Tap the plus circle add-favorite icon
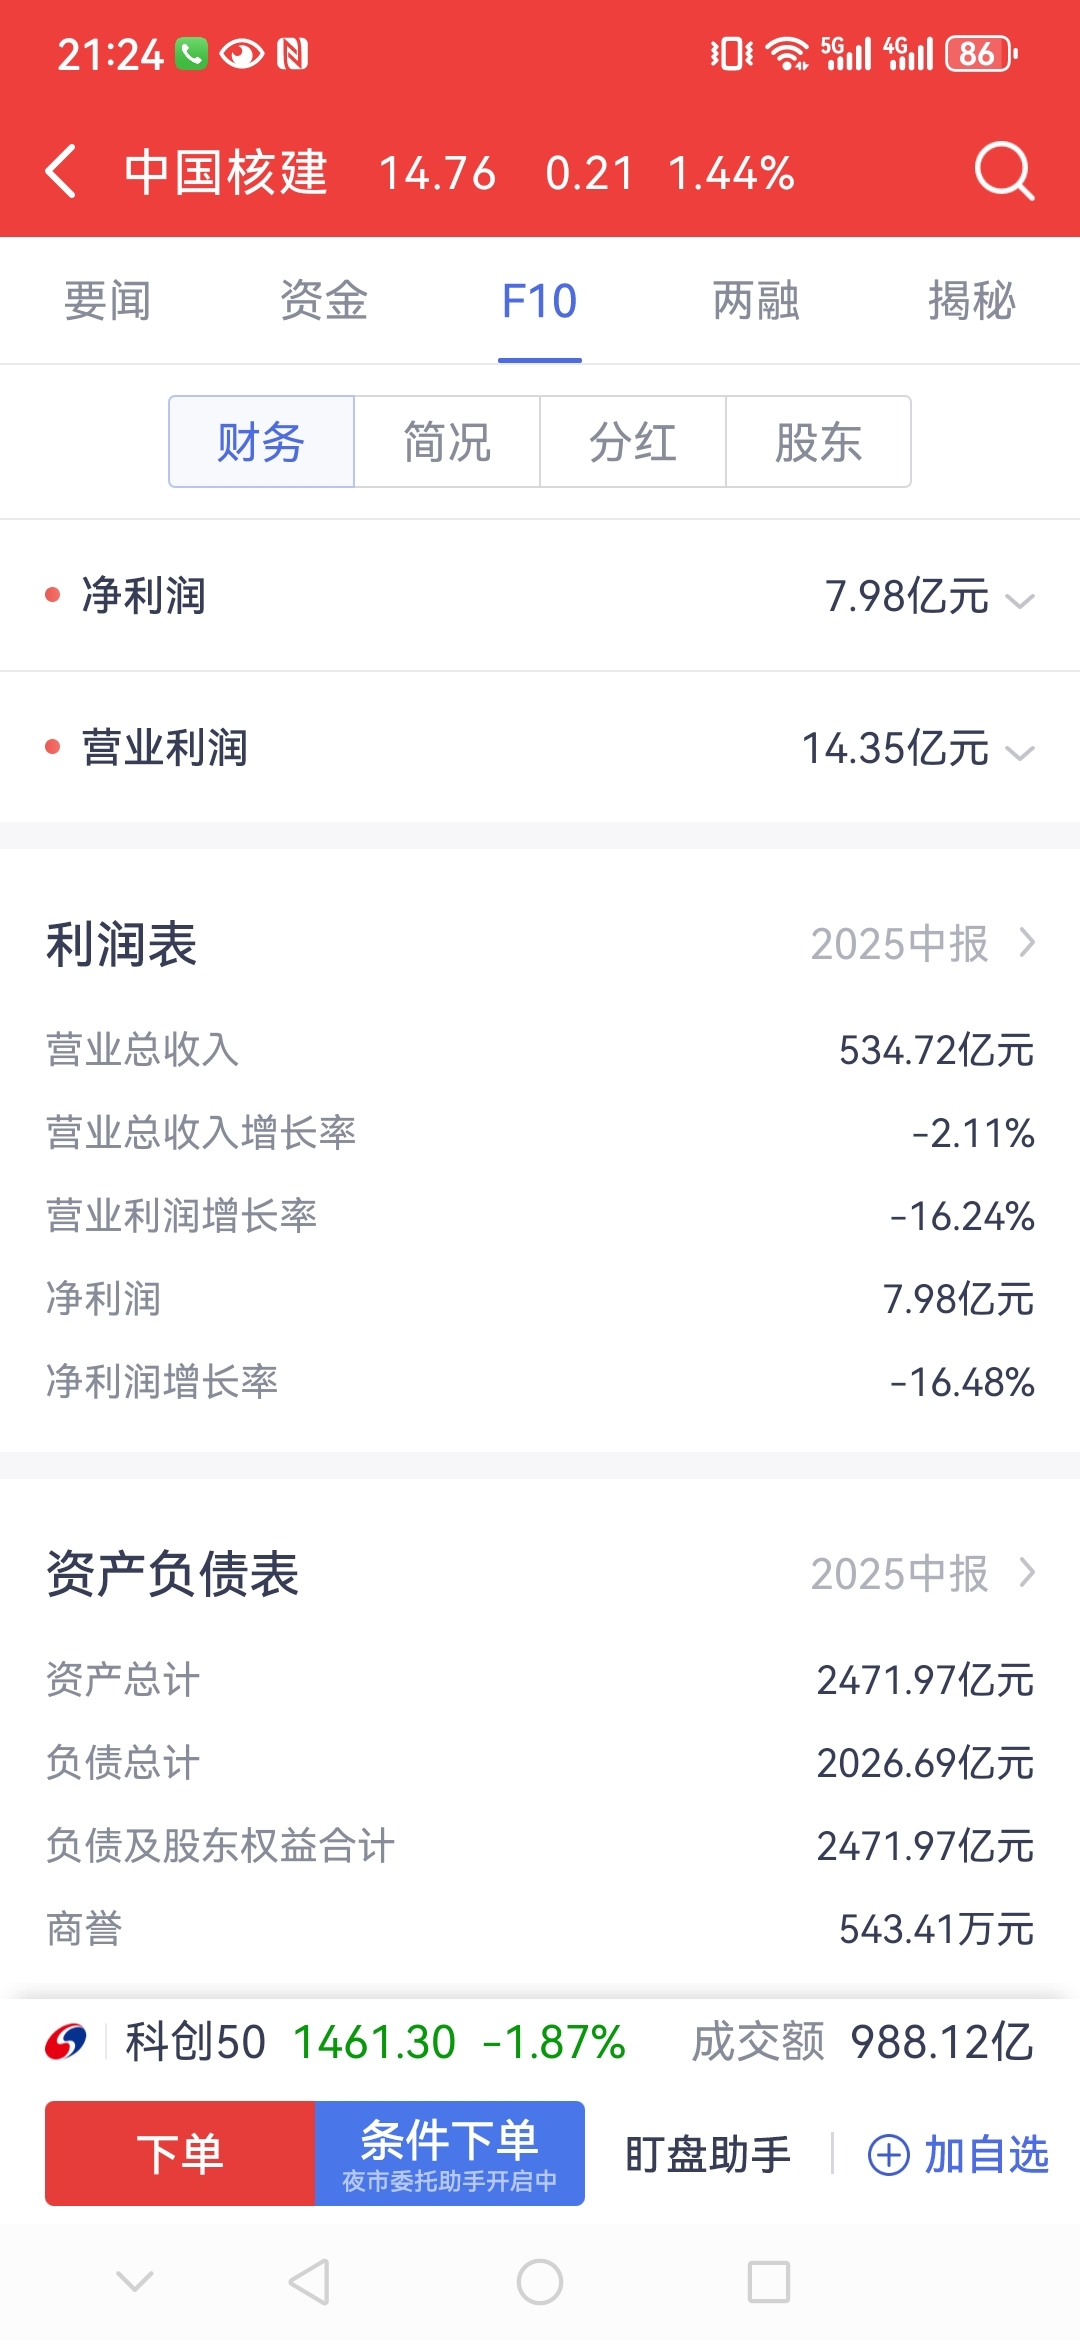Image resolution: width=1080 pixels, height=2340 pixels. tap(888, 2154)
